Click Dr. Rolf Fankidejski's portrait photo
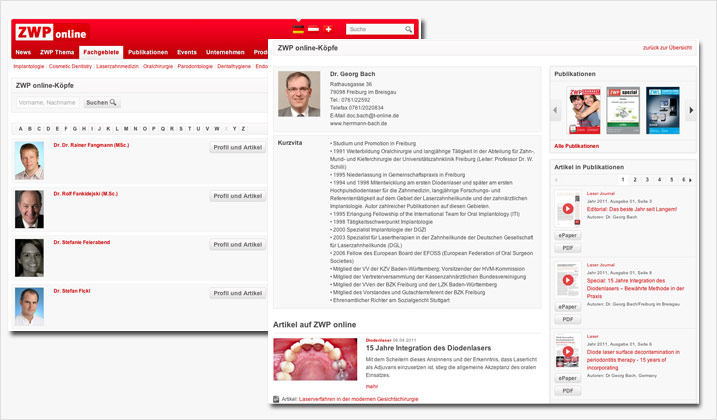 click(29, 209)
